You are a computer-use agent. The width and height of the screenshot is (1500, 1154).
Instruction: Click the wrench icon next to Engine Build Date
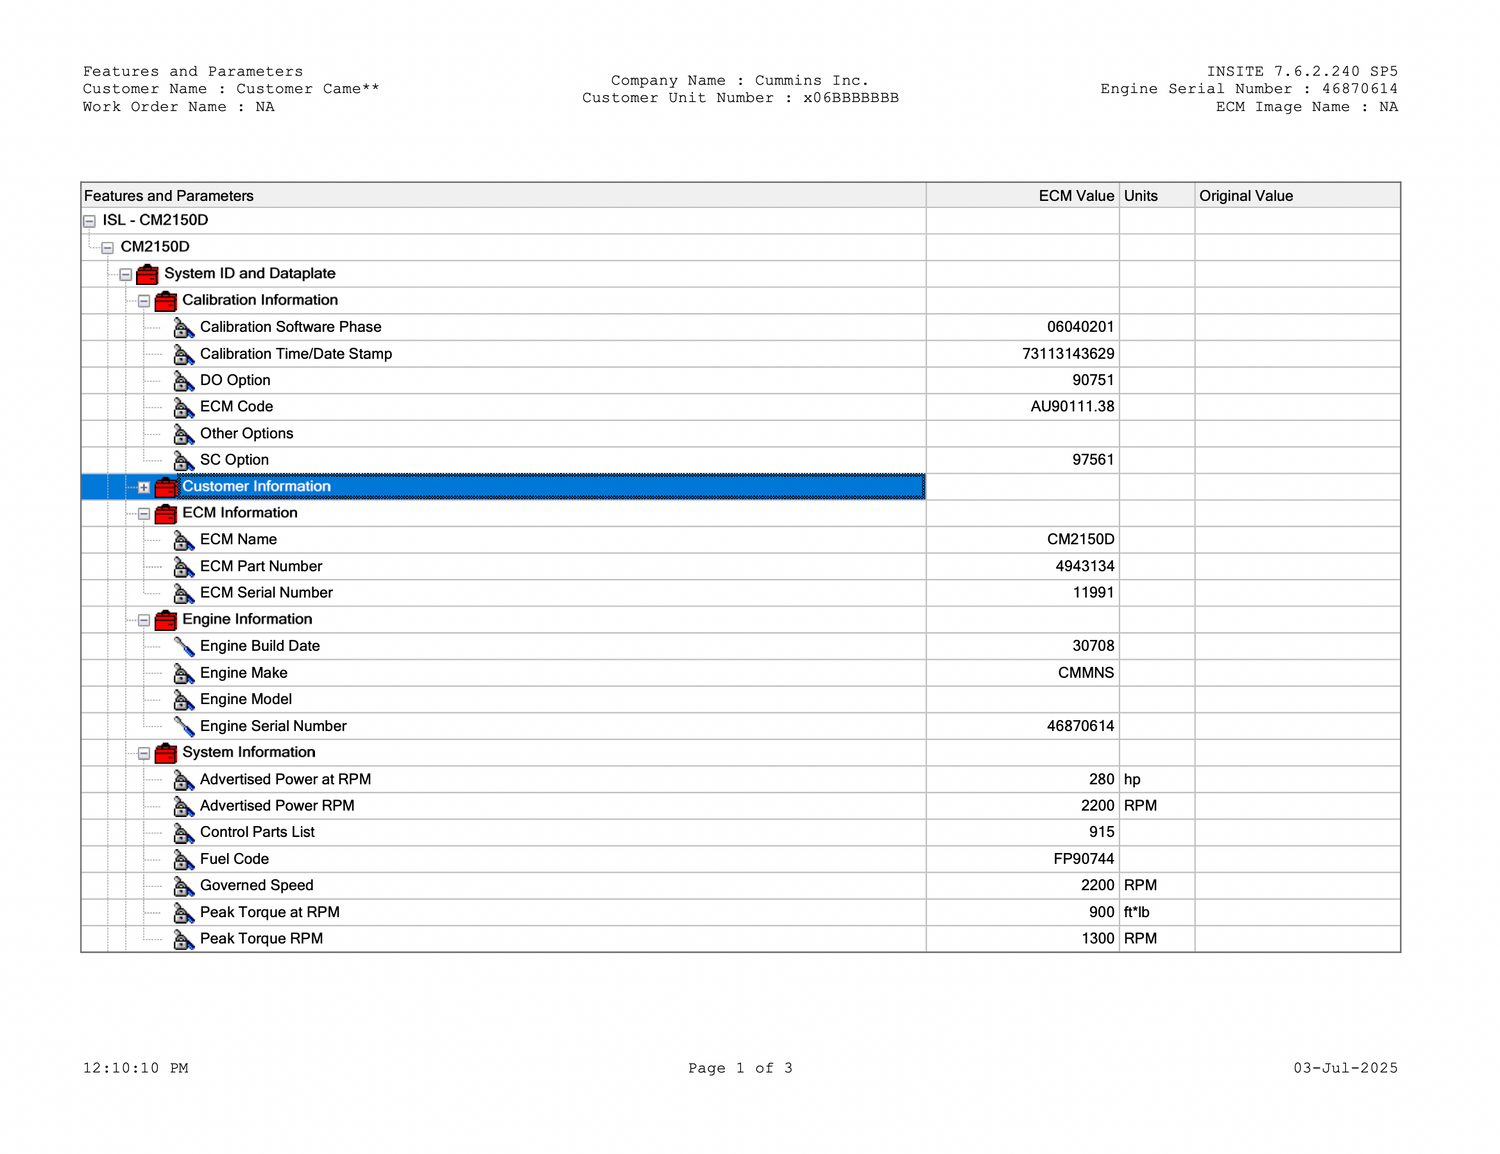184,647
